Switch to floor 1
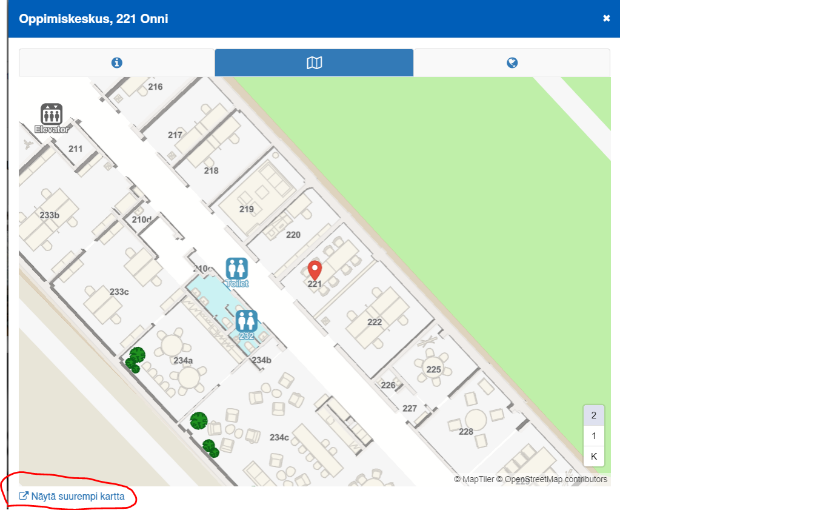824x513 pixels. coord(593,436)
